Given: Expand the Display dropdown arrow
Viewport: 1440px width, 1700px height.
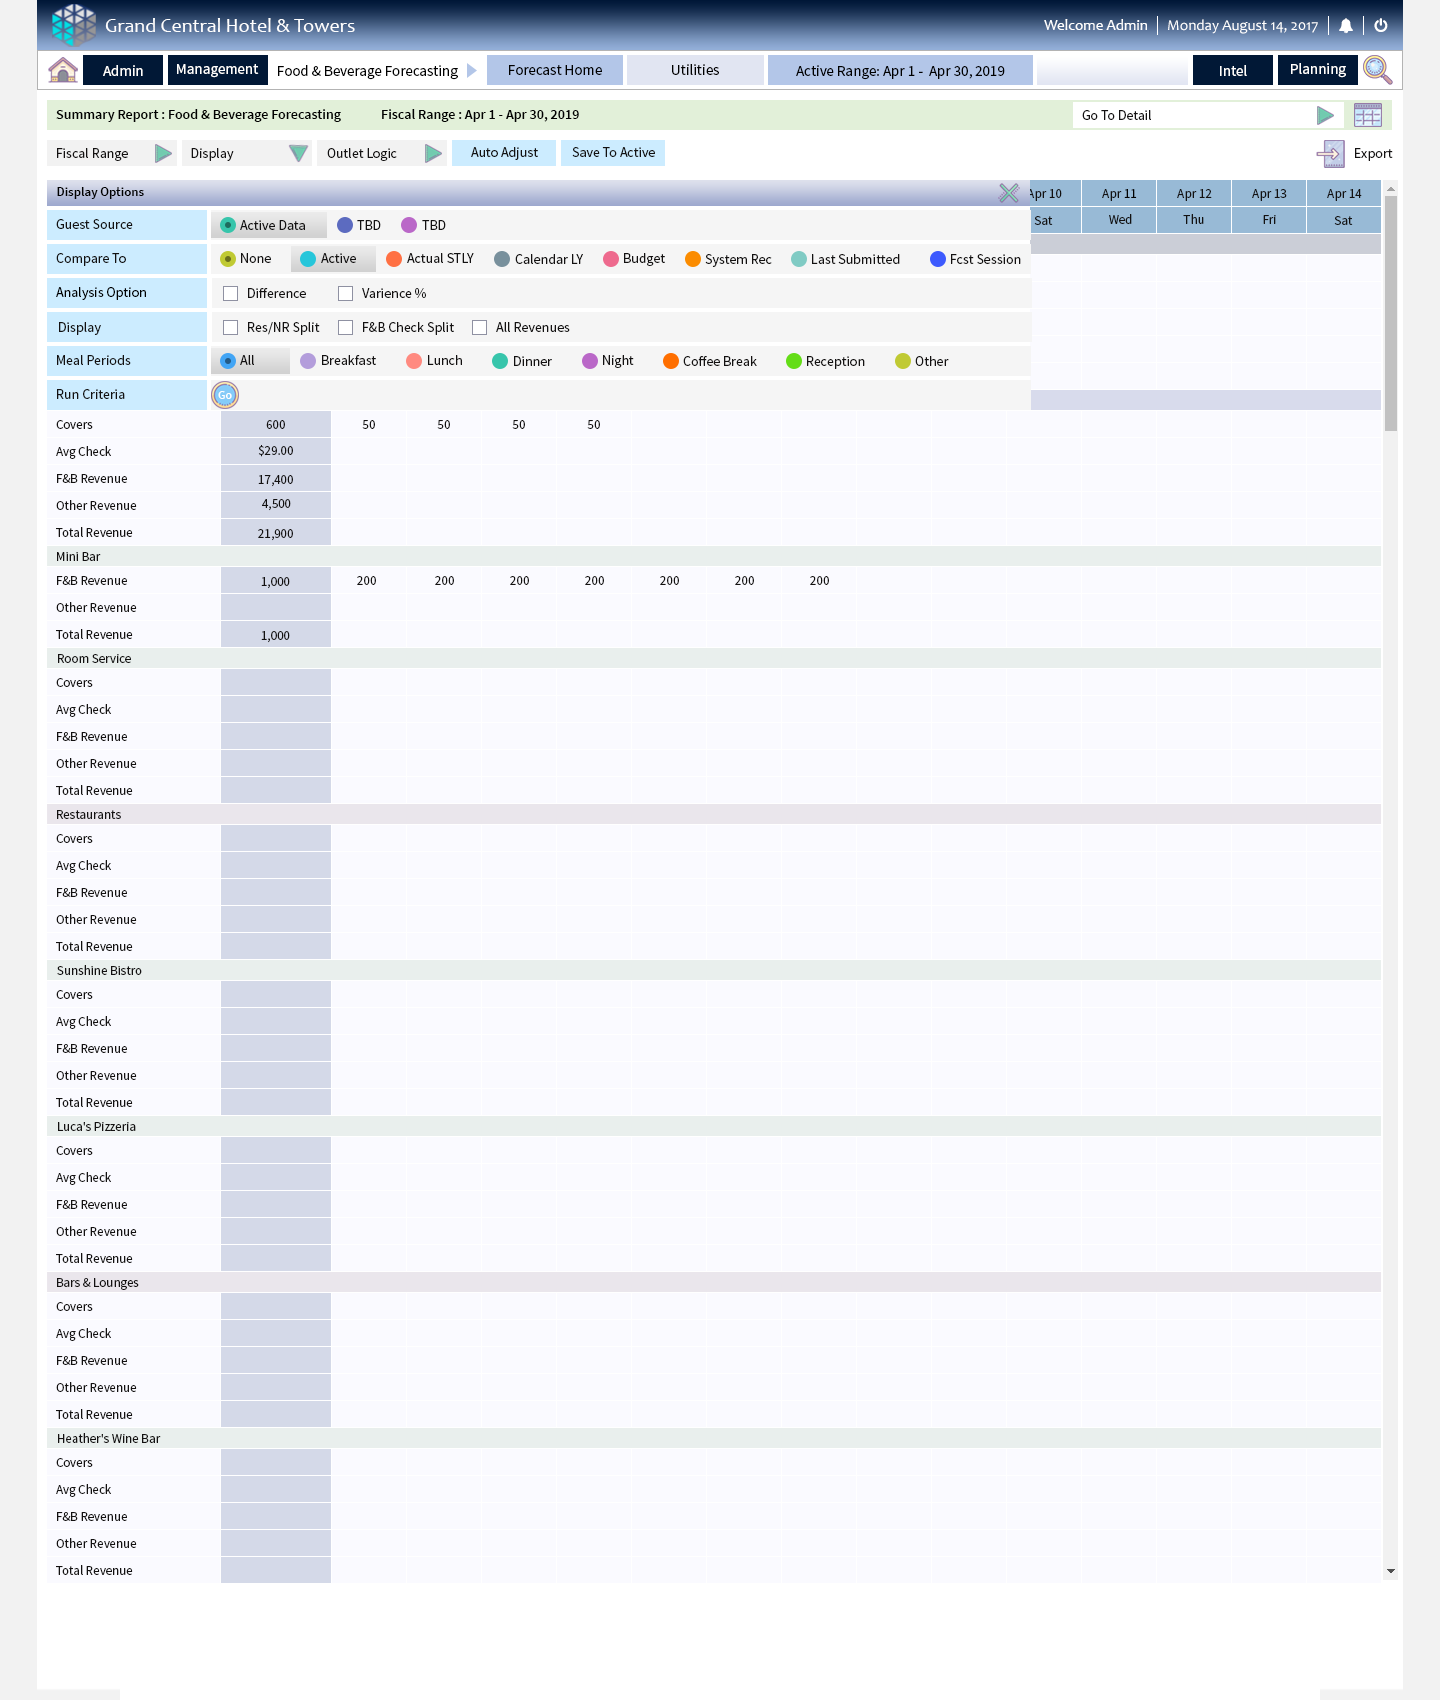Looking at the screenshot, I should tap(298, 153).
